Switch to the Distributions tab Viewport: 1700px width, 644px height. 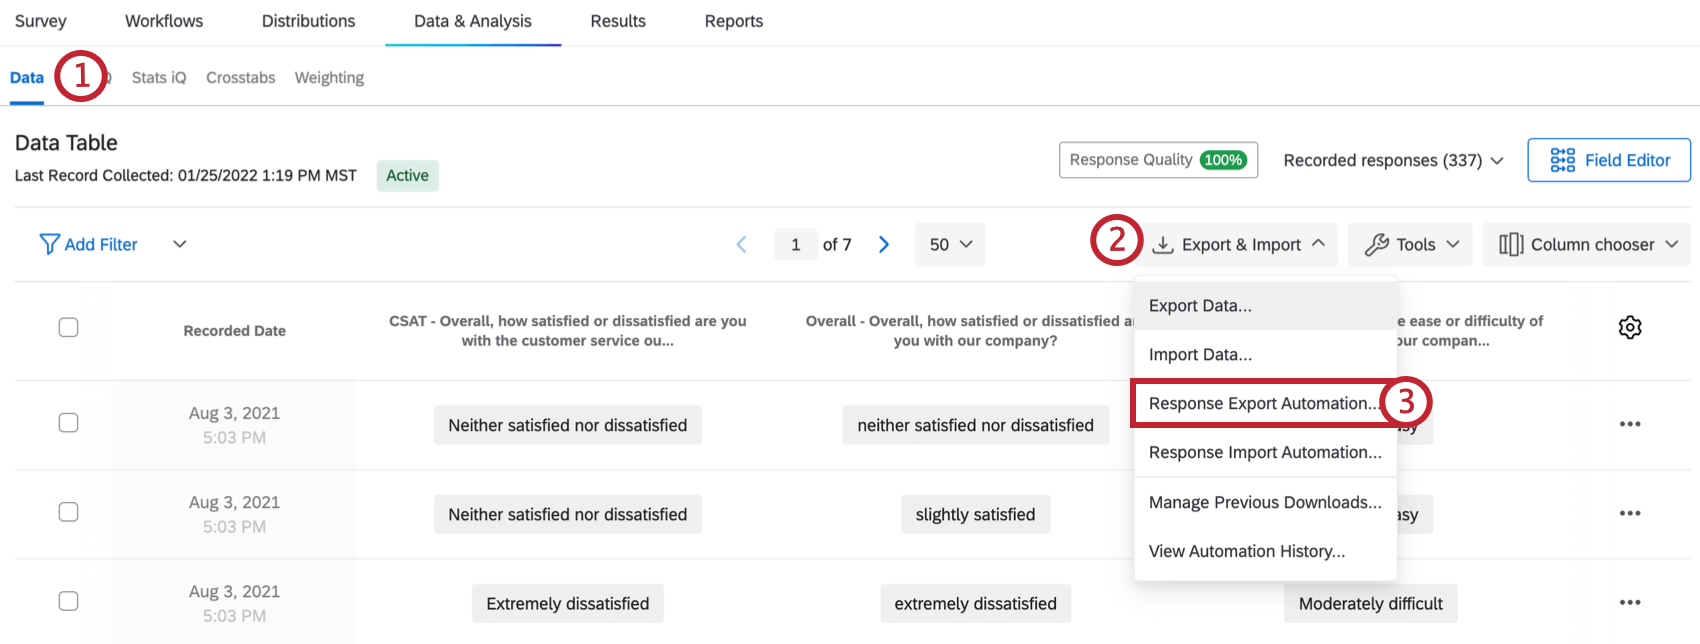[308, 21]
